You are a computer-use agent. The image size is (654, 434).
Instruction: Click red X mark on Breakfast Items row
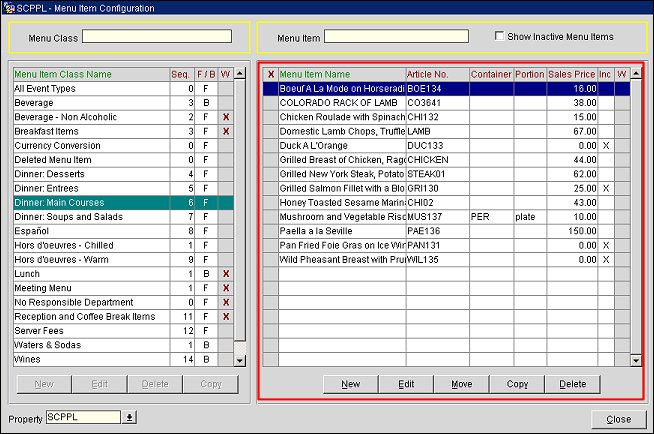(x=225, y=131)
